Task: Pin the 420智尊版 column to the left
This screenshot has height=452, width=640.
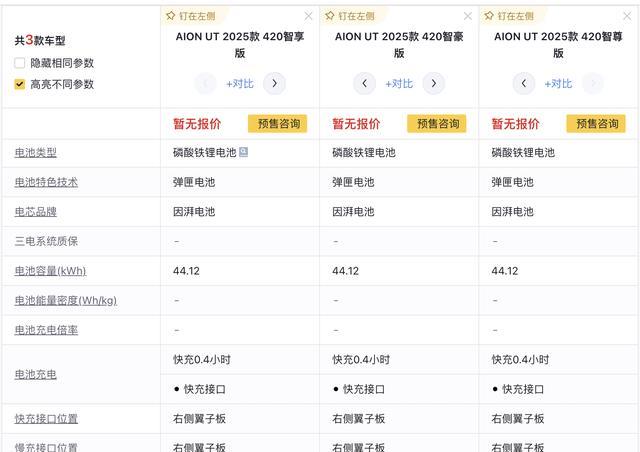Action: pos(509,16)
